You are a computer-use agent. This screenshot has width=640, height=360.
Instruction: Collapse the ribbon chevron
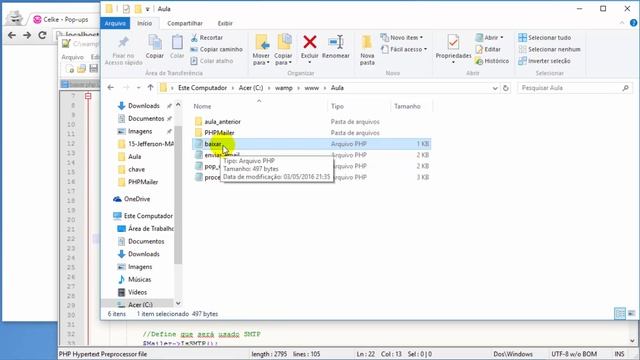622,23
